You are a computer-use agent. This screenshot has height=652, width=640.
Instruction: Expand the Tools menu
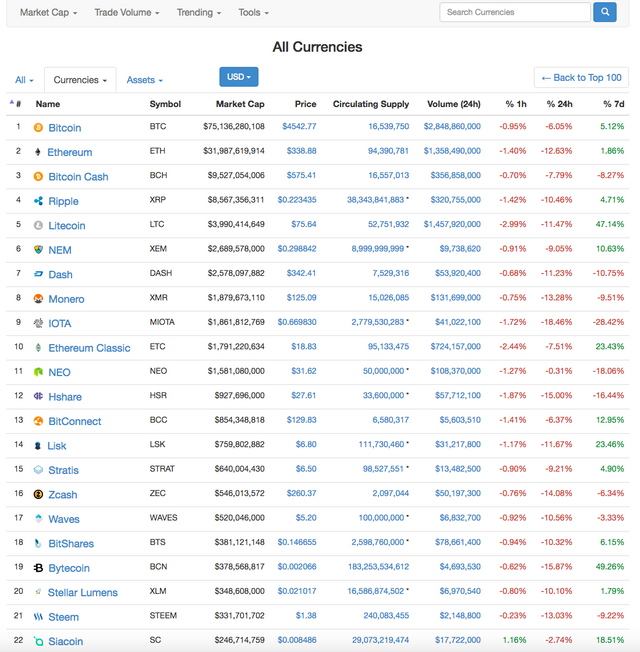253,12
